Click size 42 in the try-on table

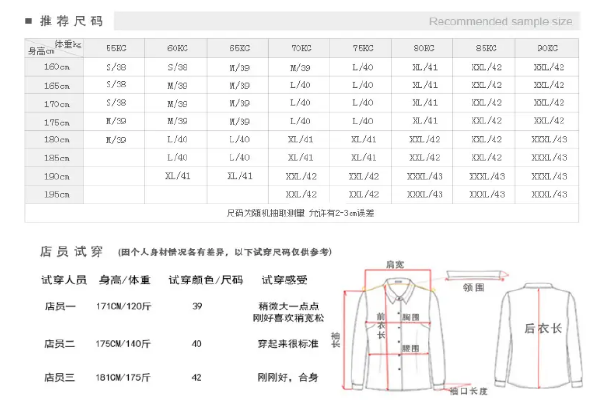[x=197, y=378]
